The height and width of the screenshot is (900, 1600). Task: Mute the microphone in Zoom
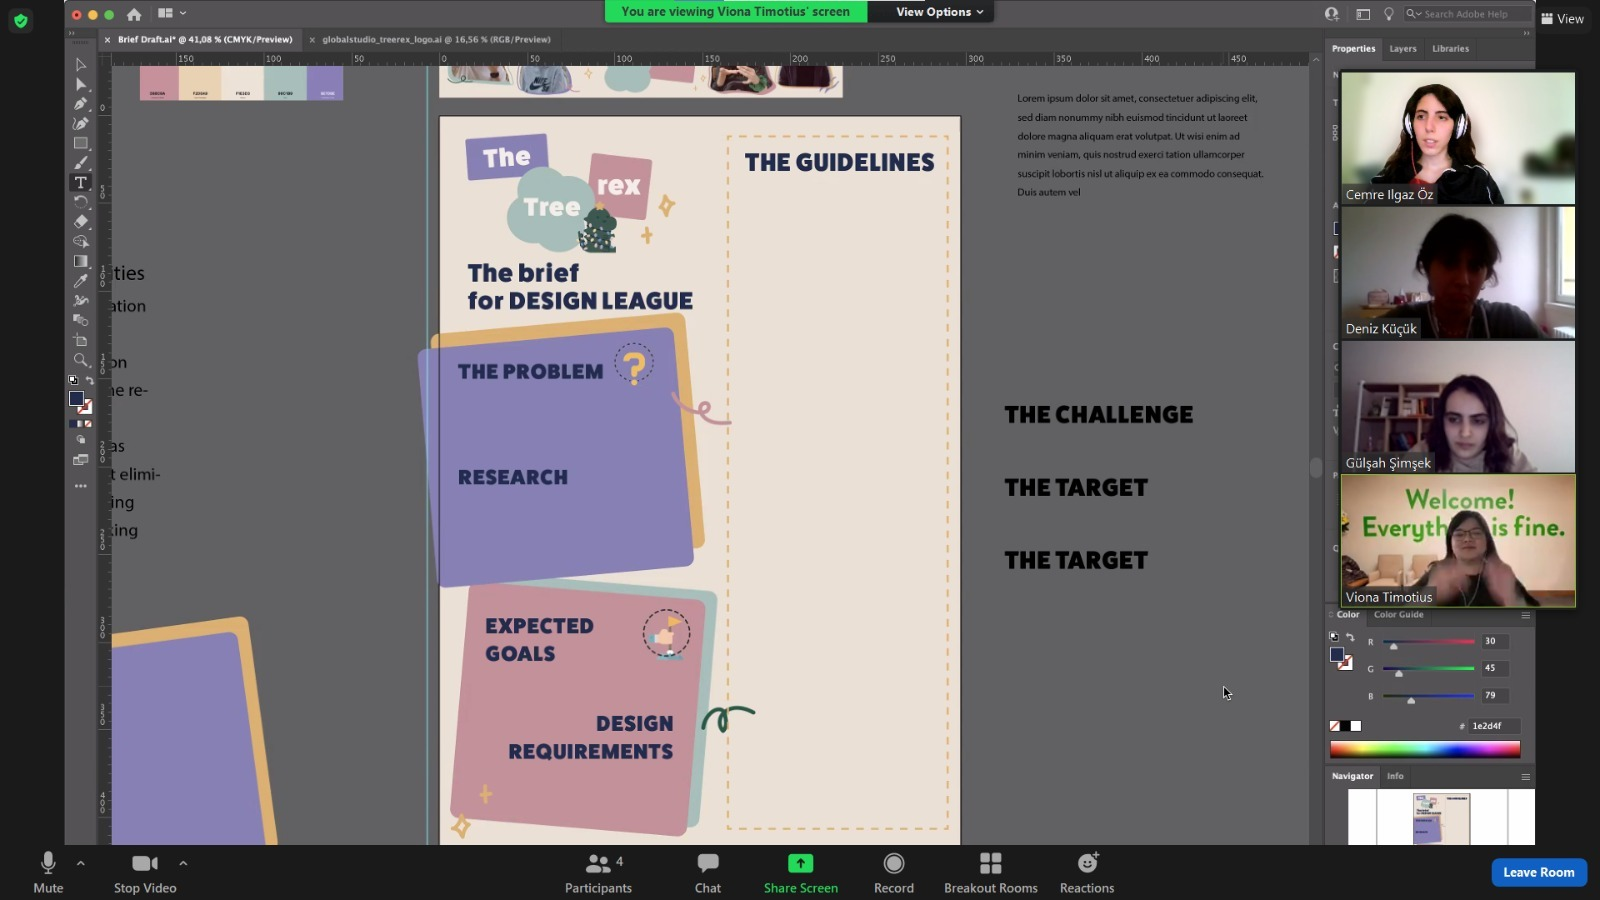pyautogui.click(x=48, y=872)
